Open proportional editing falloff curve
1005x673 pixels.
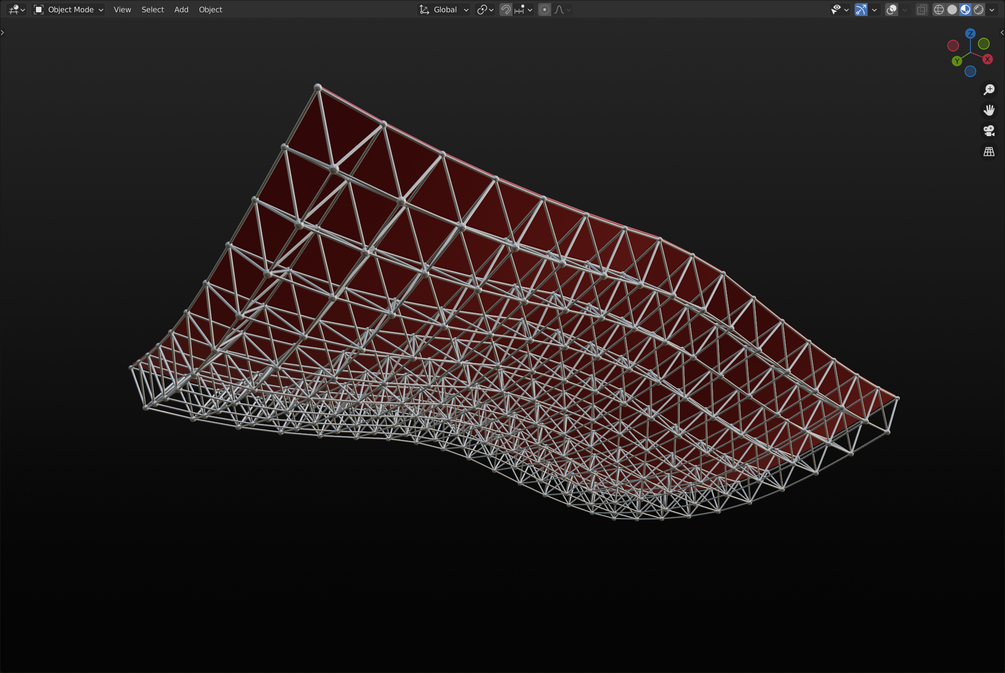coord(562,10)
